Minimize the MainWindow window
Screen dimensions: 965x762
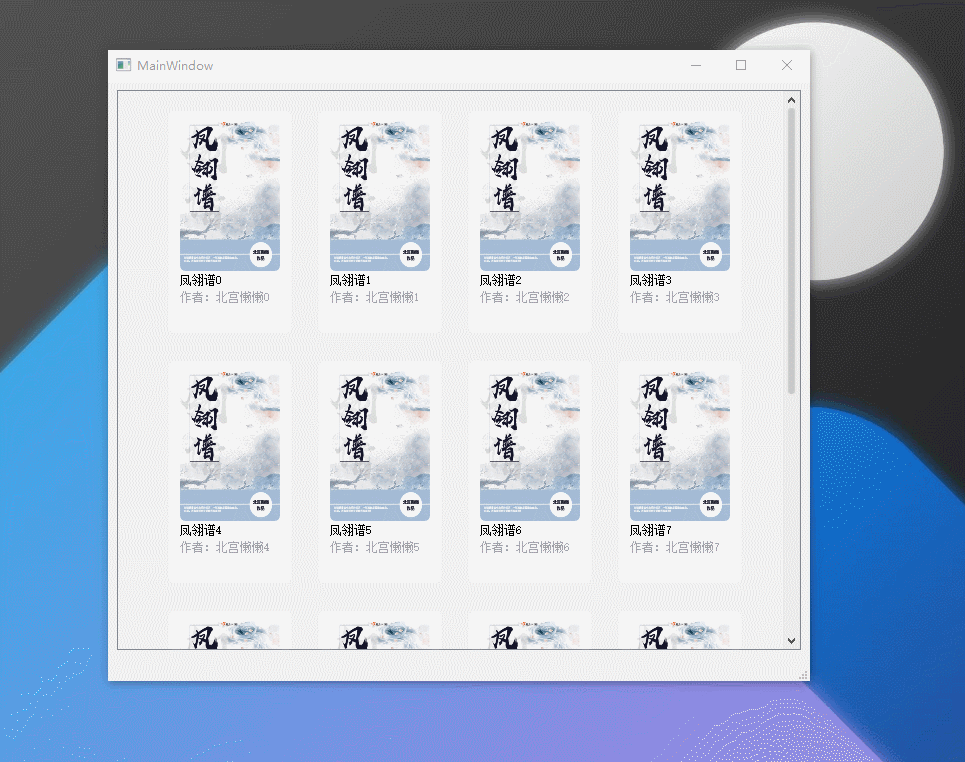point(696,65)
